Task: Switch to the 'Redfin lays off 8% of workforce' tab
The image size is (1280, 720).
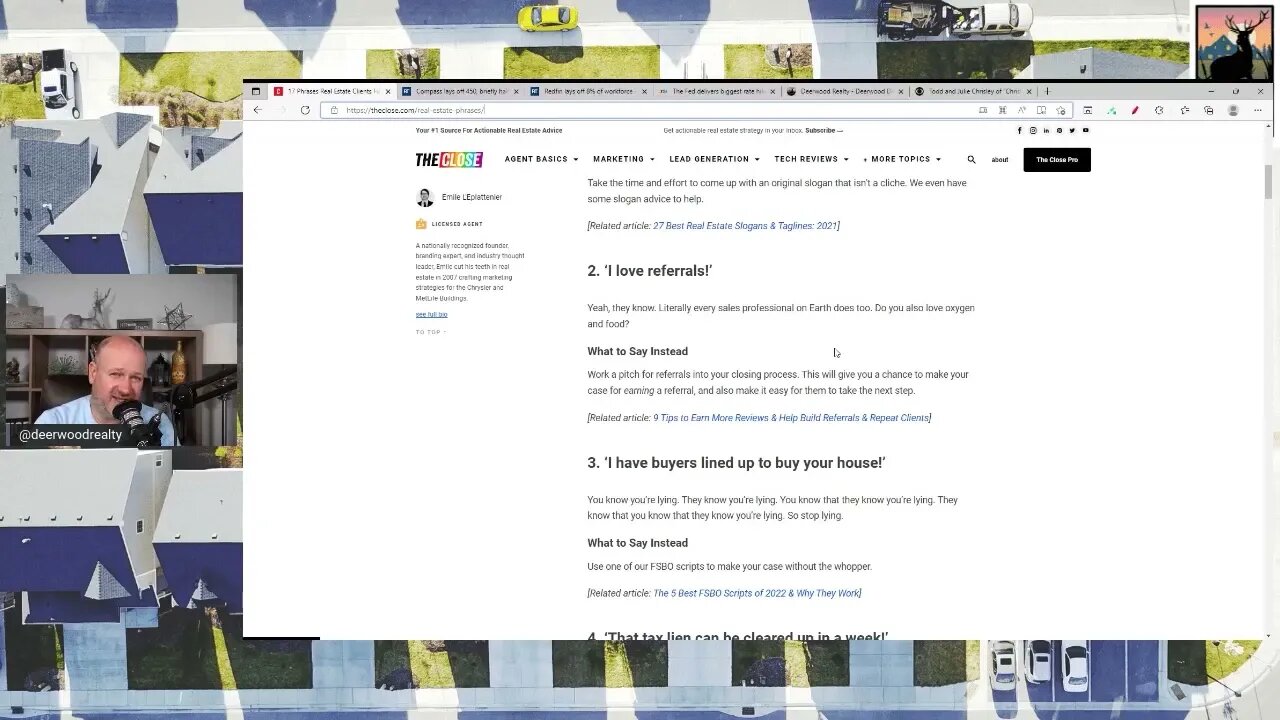Action: [588, 91]
